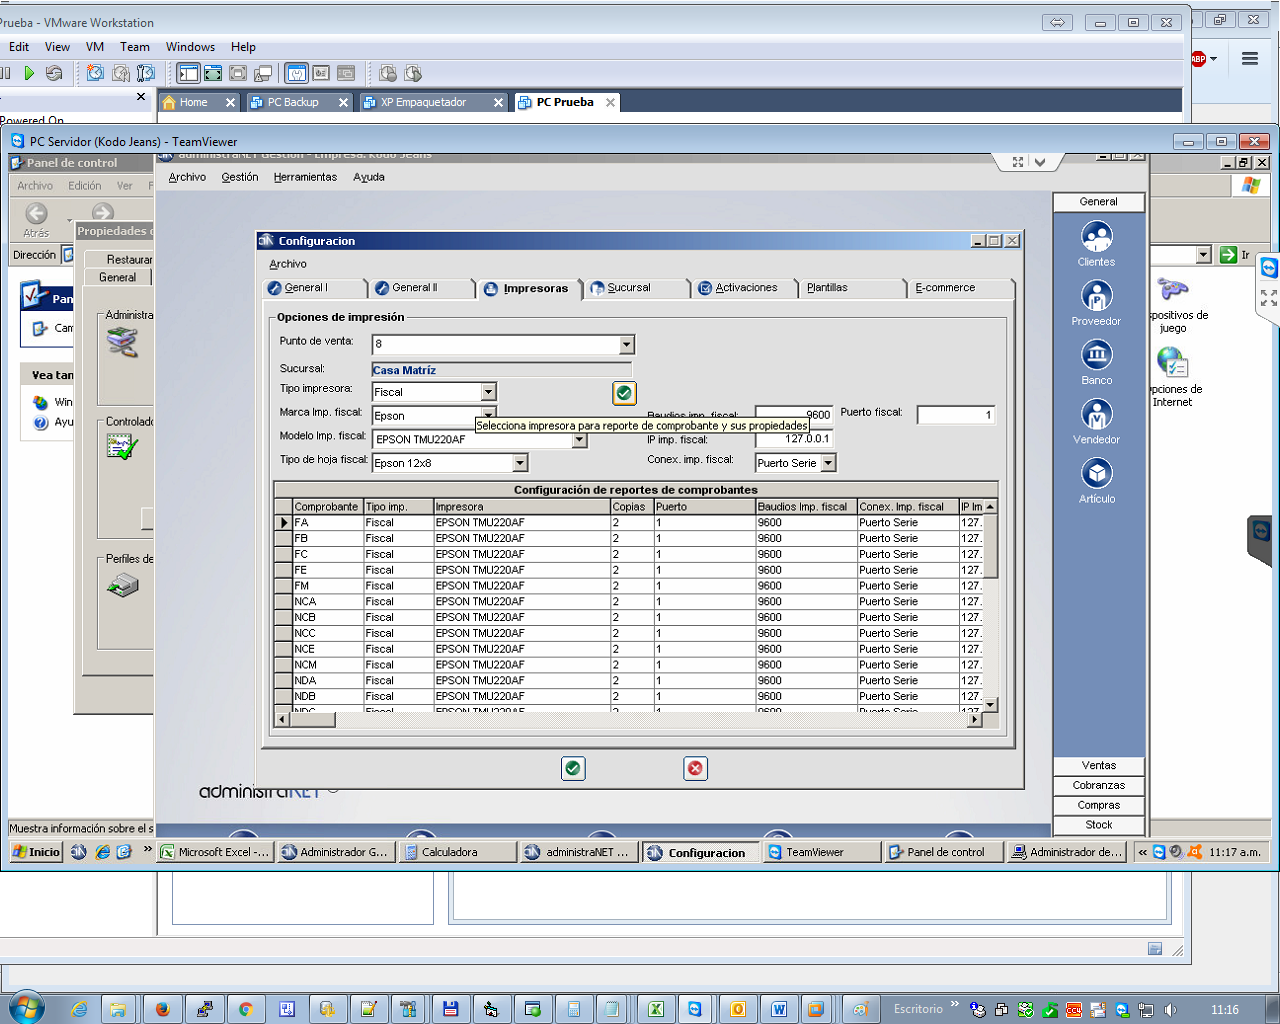Click the Windows Inicio start button

(x=37, y=852)
